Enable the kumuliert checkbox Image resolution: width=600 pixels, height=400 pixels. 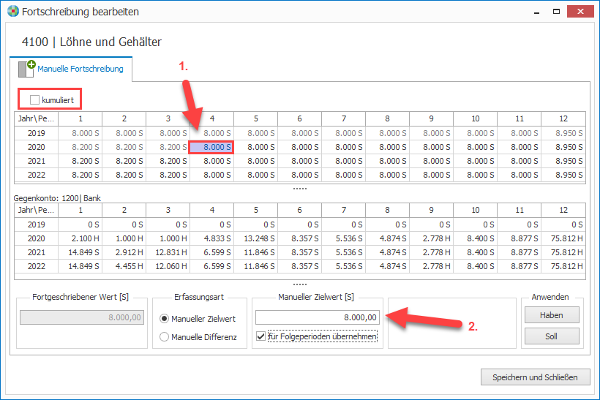pyautogui.click(x=35, y=100)
